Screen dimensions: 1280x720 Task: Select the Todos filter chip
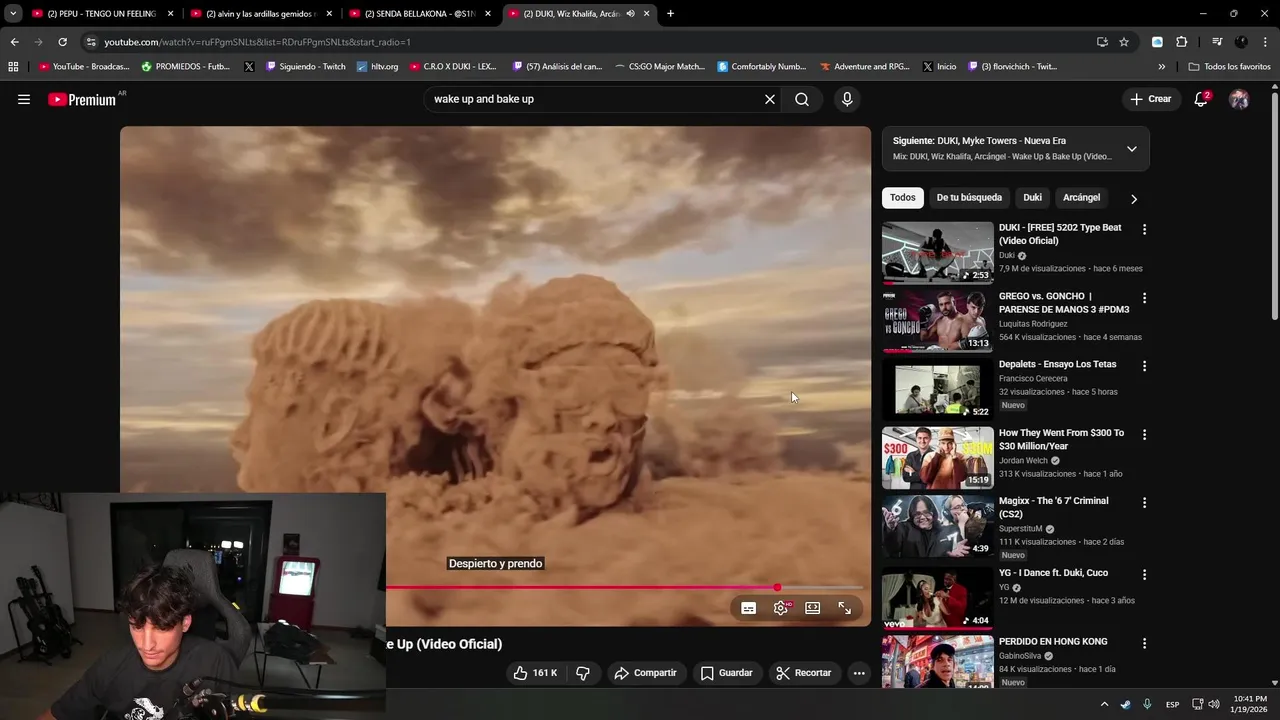click(903, 198)
